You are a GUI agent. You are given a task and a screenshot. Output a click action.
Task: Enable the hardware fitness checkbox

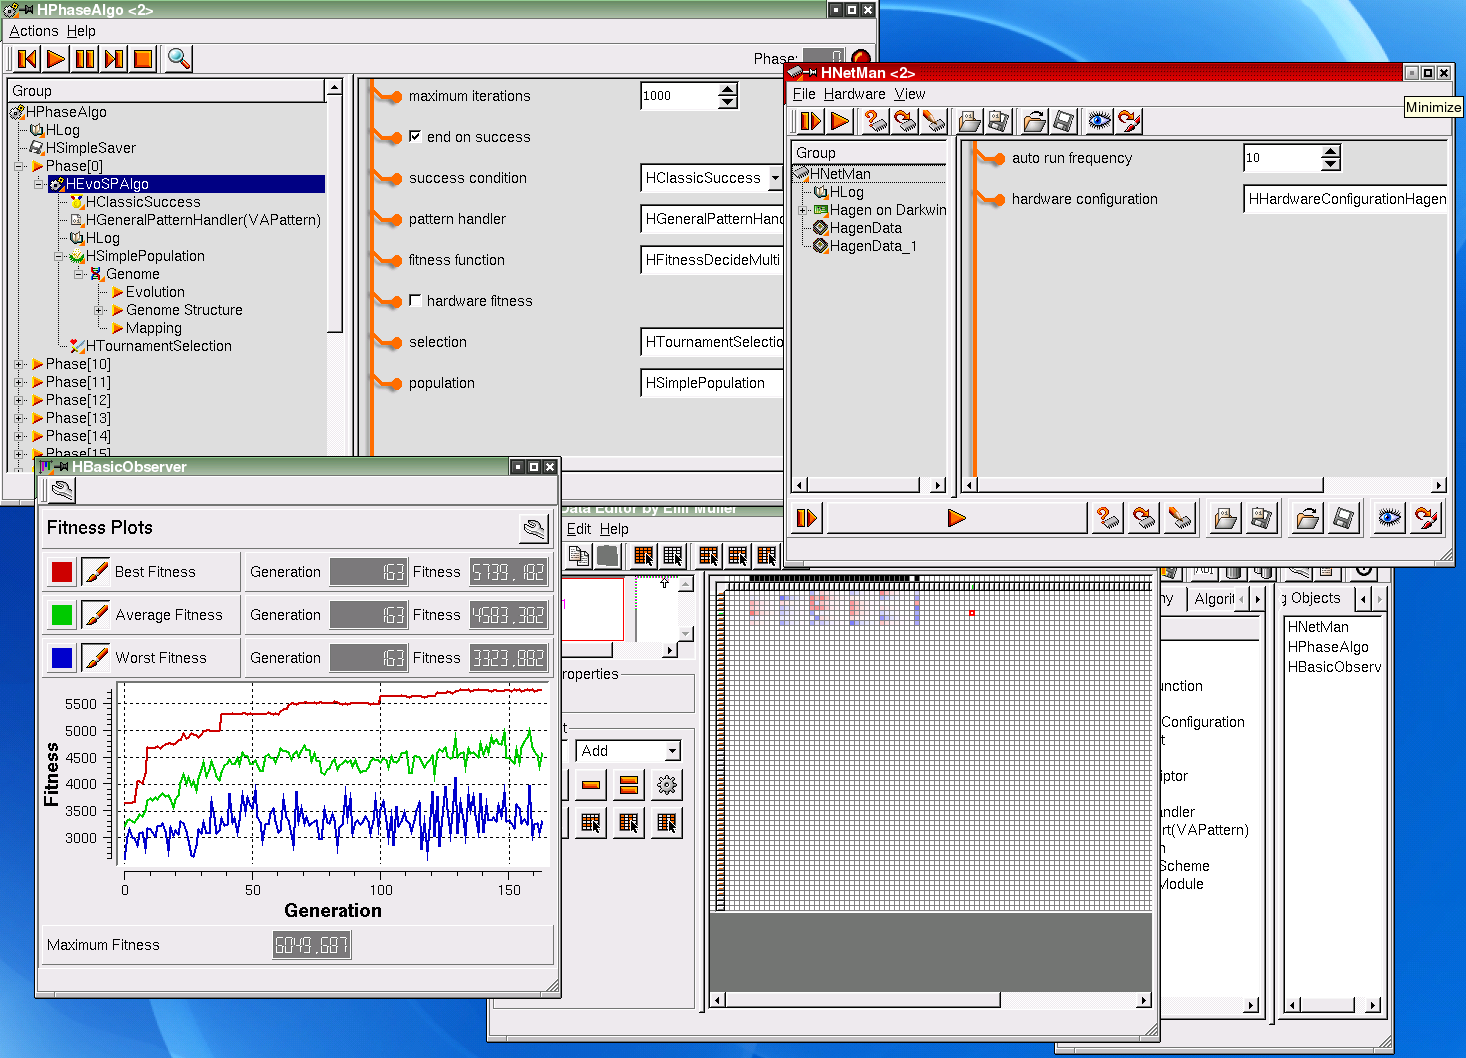[415, 301]
